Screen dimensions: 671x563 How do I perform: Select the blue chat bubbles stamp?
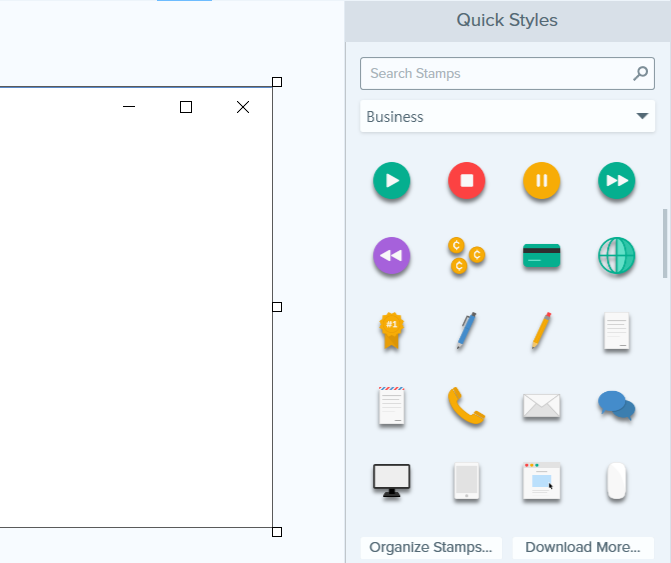617,406
